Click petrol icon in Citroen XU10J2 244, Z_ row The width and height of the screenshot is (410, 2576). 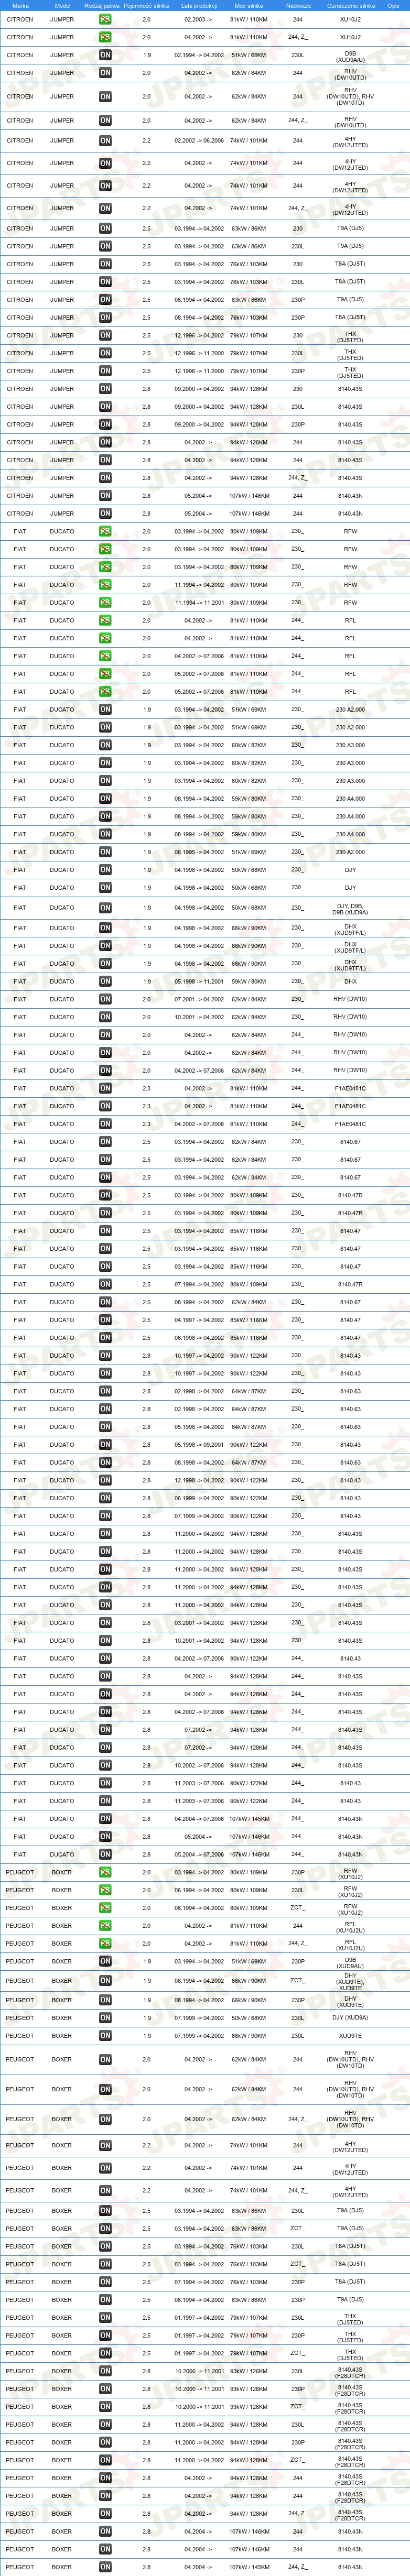pos(105,37)
